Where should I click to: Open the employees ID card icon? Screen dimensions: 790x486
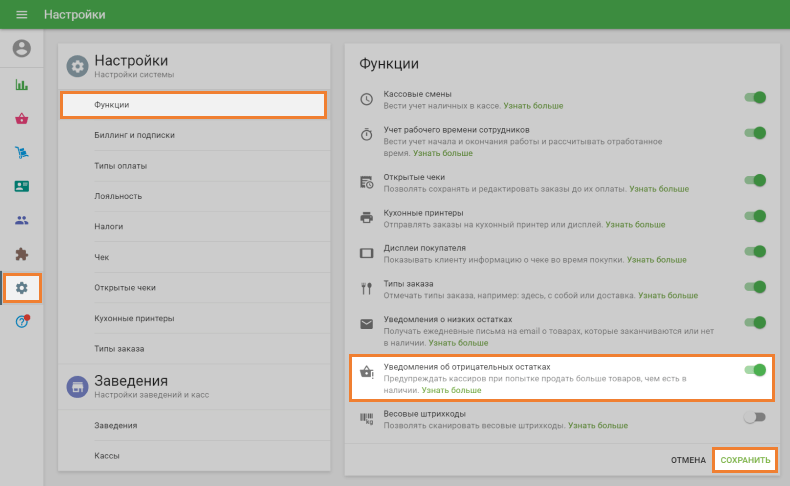tap(22, 187)
